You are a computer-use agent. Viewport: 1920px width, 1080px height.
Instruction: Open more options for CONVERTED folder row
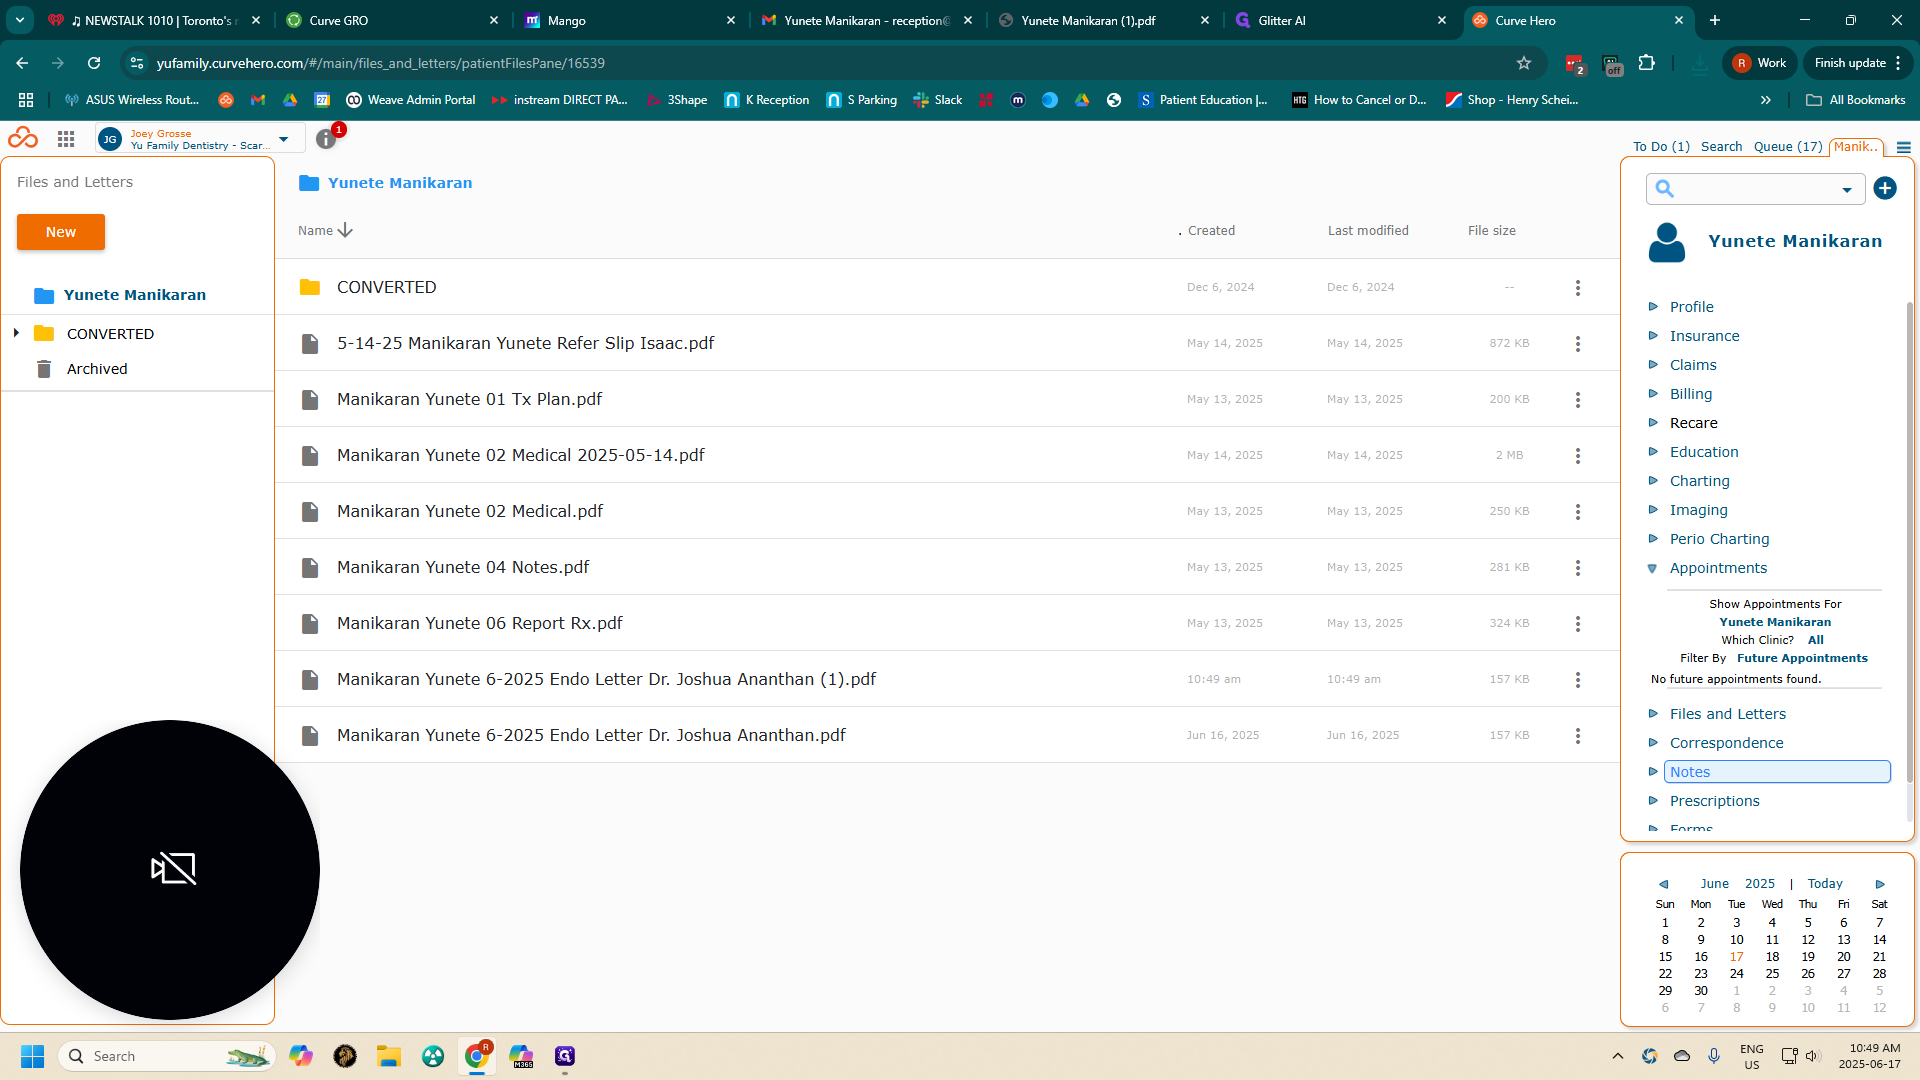(1578, 287)
